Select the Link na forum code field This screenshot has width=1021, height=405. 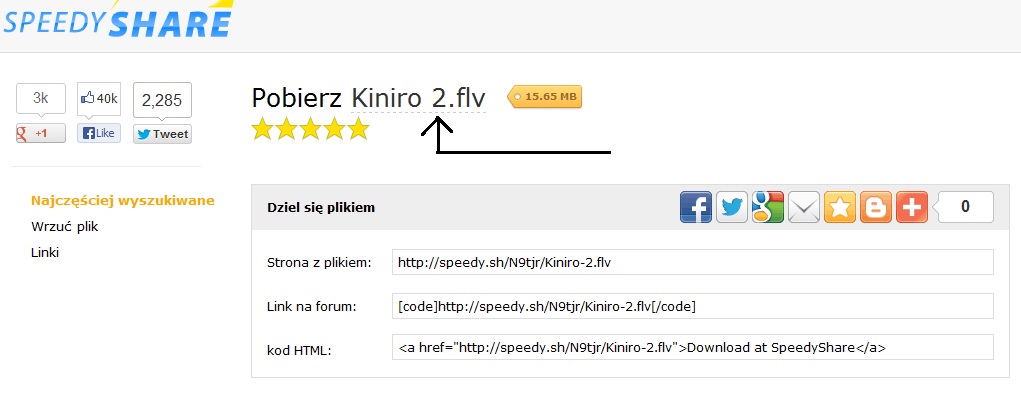[x=693, y=306]
